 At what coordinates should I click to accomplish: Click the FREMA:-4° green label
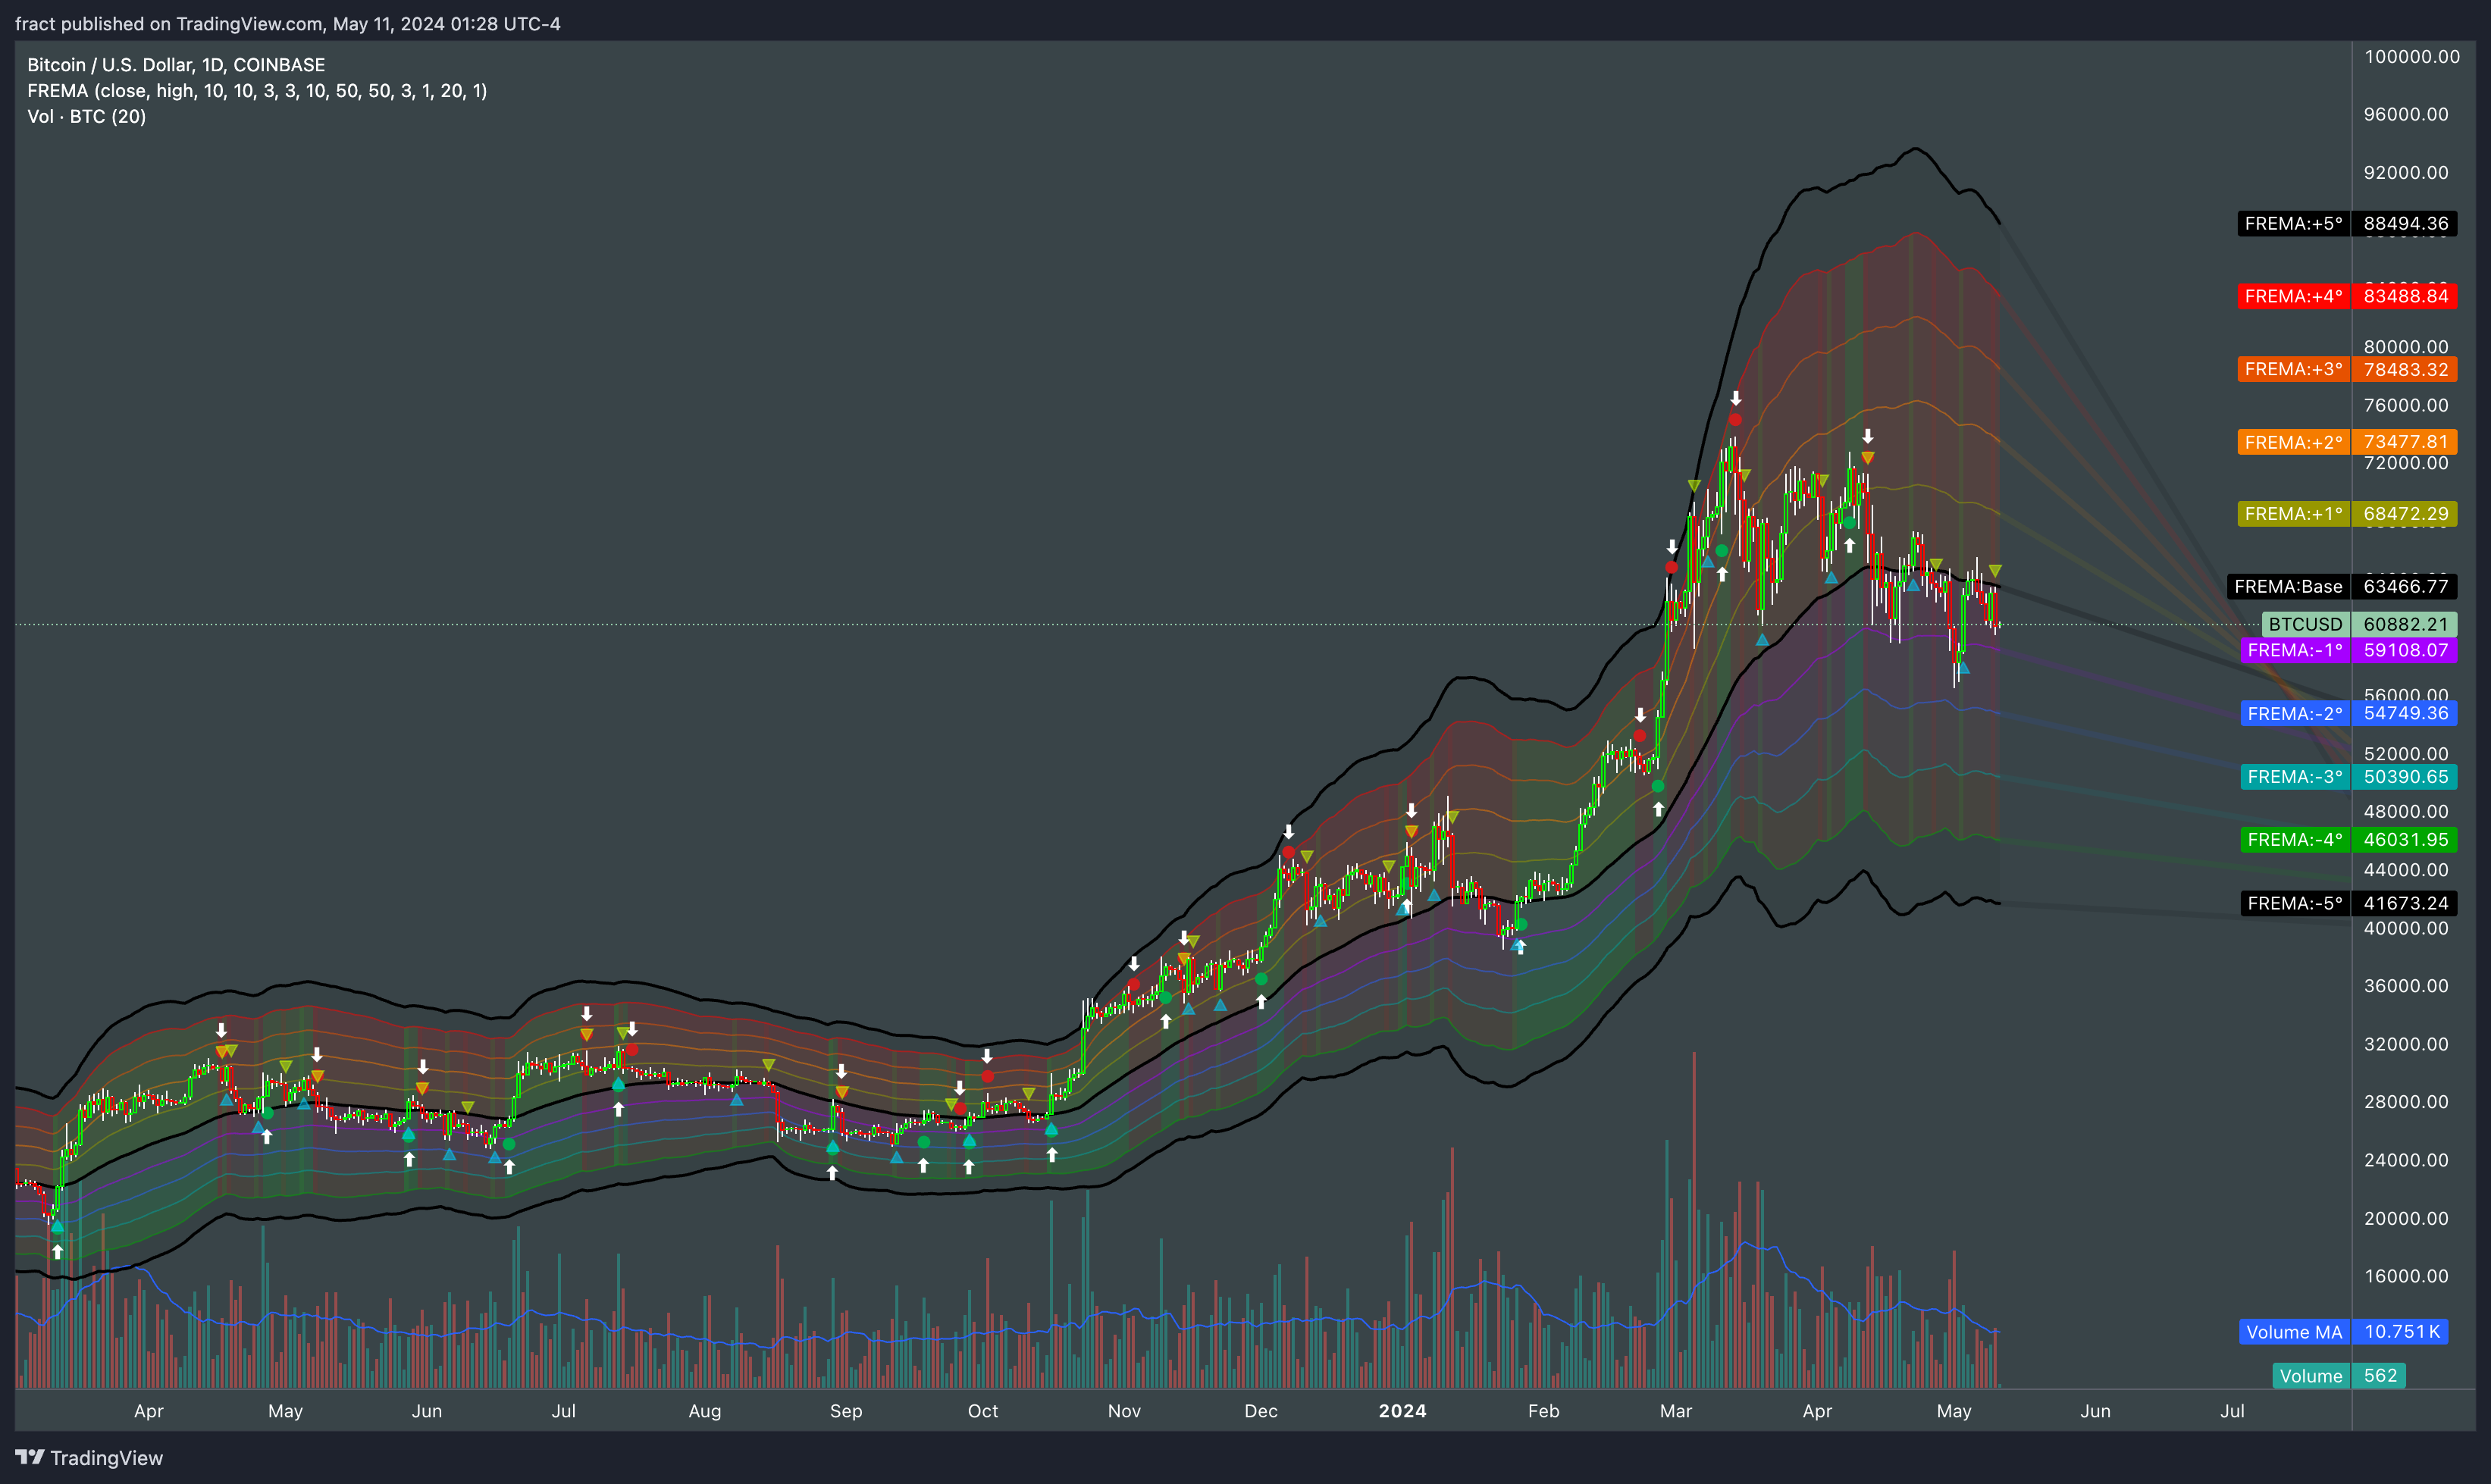(x=2349, y=840)
